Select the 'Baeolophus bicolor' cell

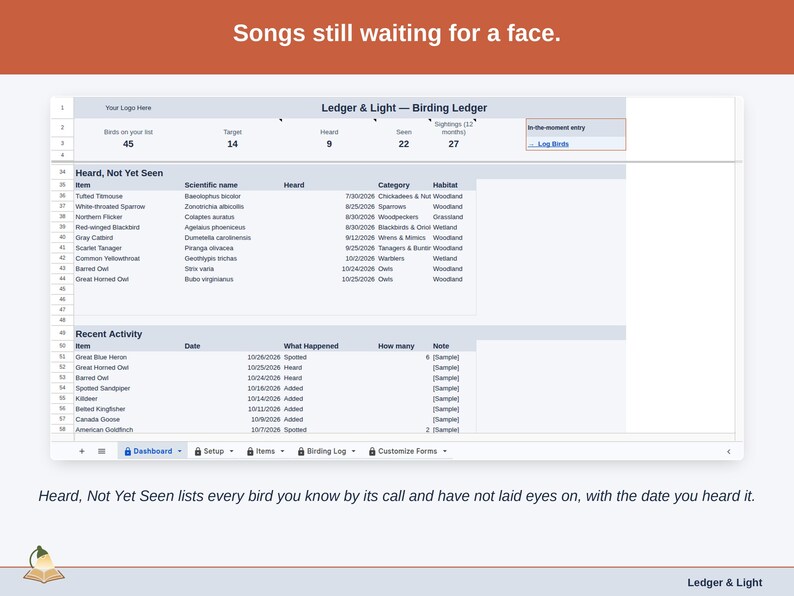click(x=233, y=196)
